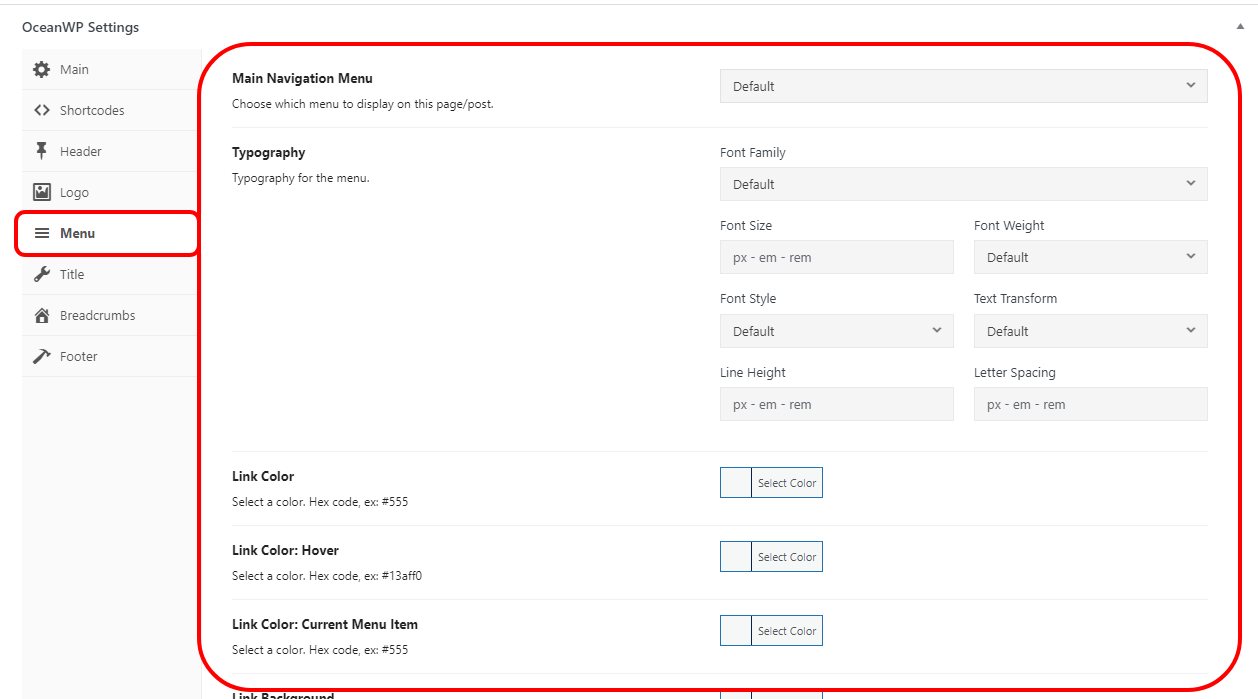
Task: Click the Typography section label
Action: click(268, 152)
